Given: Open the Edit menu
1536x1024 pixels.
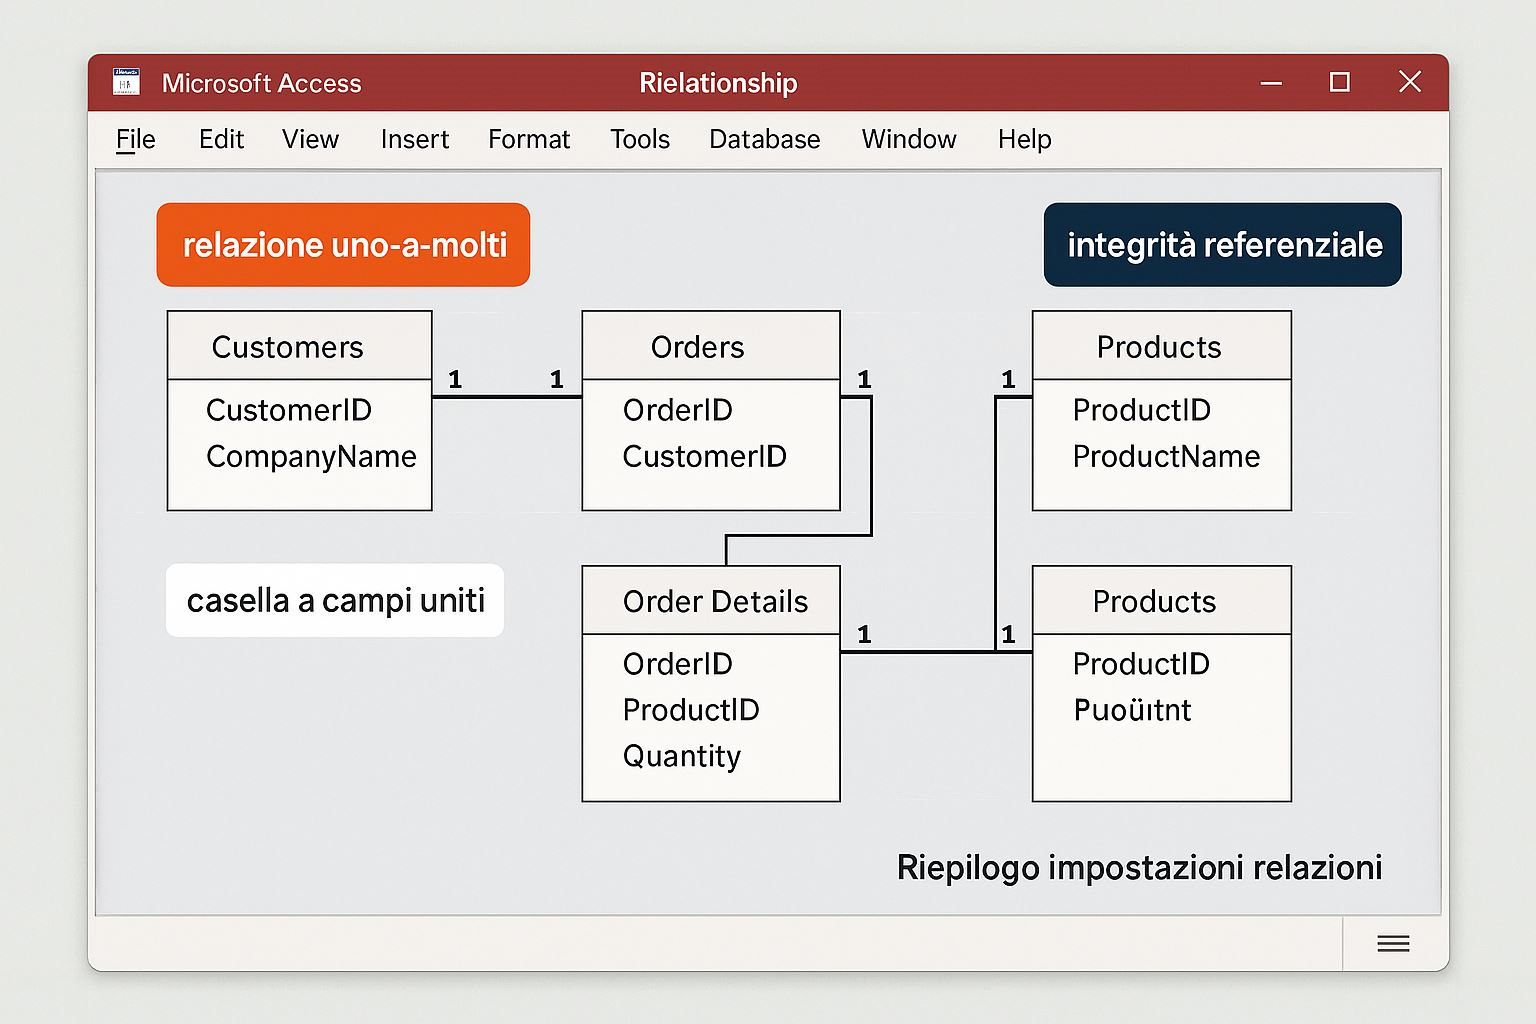Looking at the screenshot, I should point(221,139).
